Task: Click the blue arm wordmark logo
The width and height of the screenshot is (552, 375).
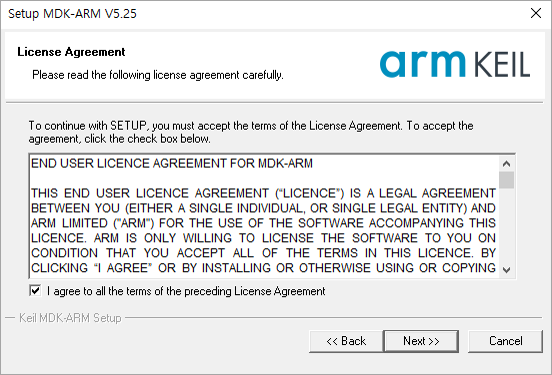Action: coord(423,64)
